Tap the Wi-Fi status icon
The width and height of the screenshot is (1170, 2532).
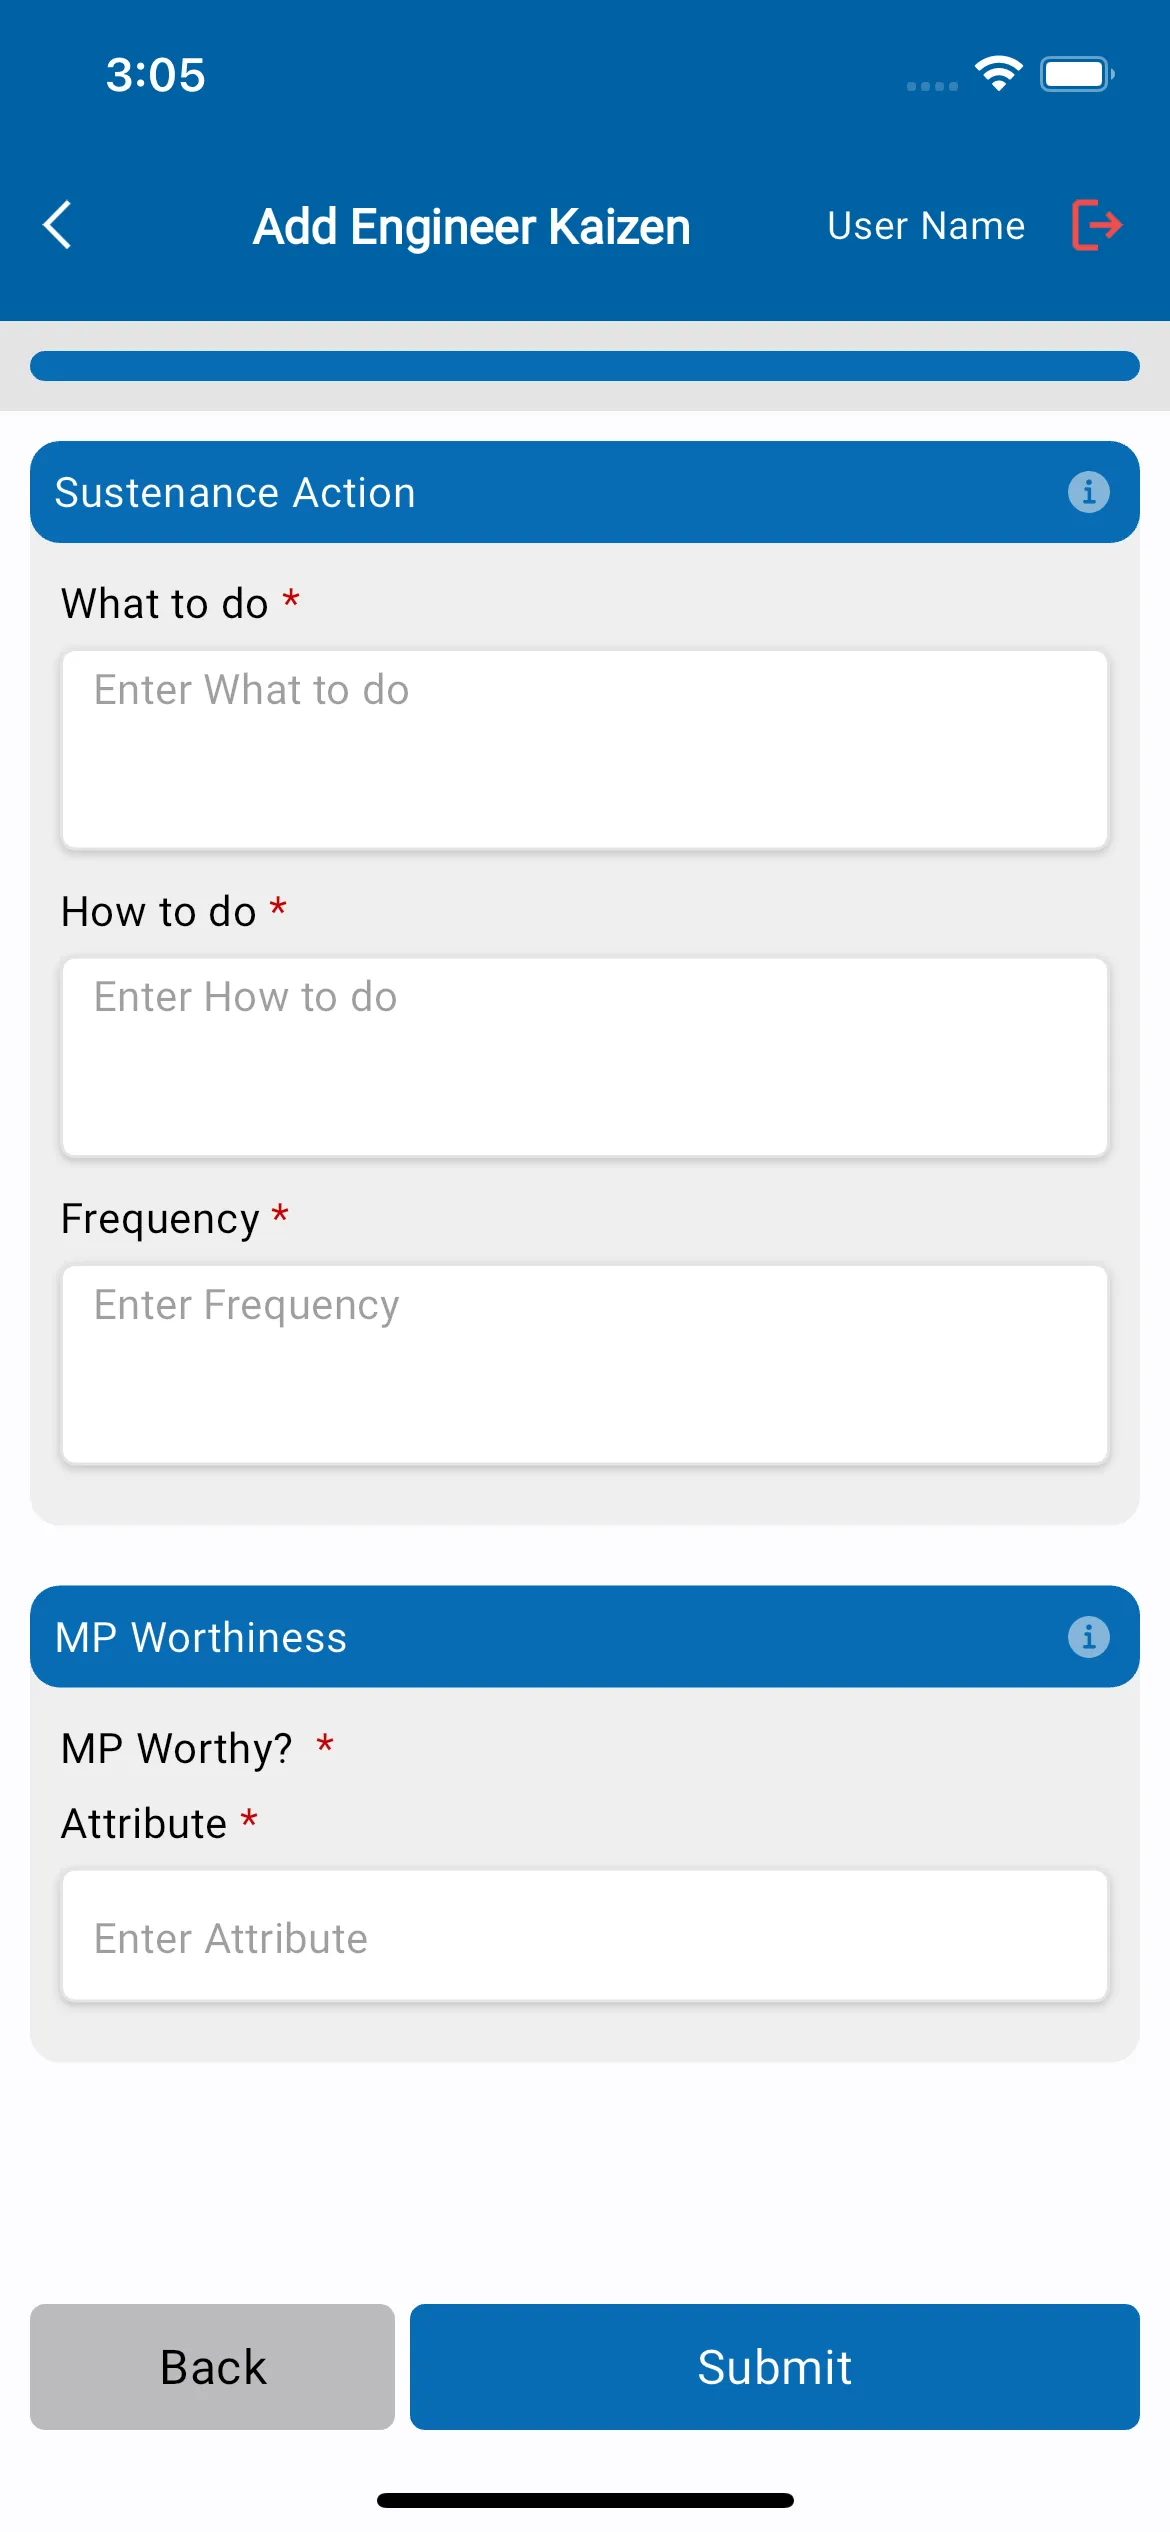[998, 74]
